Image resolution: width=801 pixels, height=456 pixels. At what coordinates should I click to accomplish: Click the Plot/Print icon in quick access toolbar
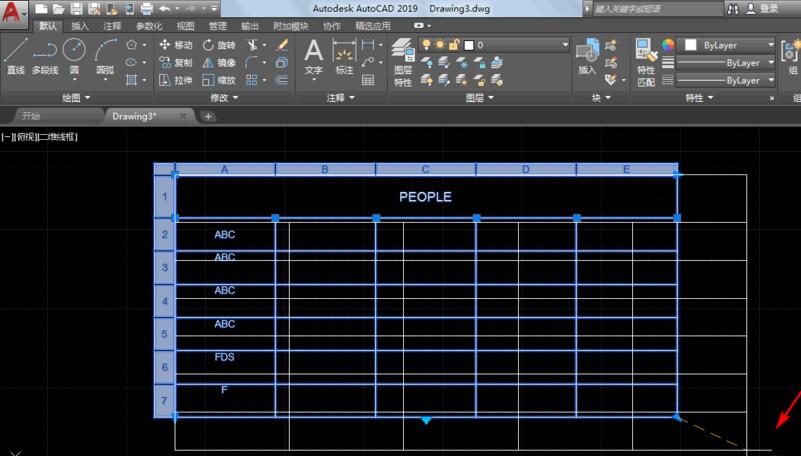(x=147, y=9)
